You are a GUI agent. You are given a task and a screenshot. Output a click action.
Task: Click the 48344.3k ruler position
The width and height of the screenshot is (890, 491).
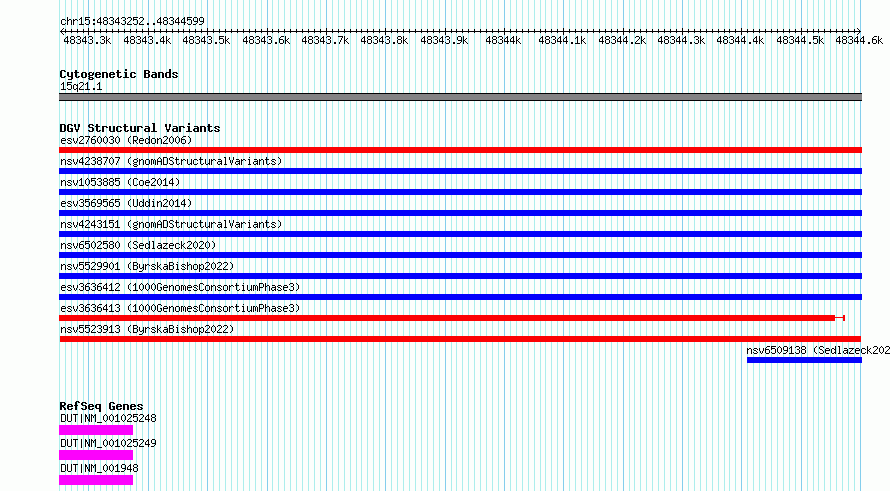681,40
